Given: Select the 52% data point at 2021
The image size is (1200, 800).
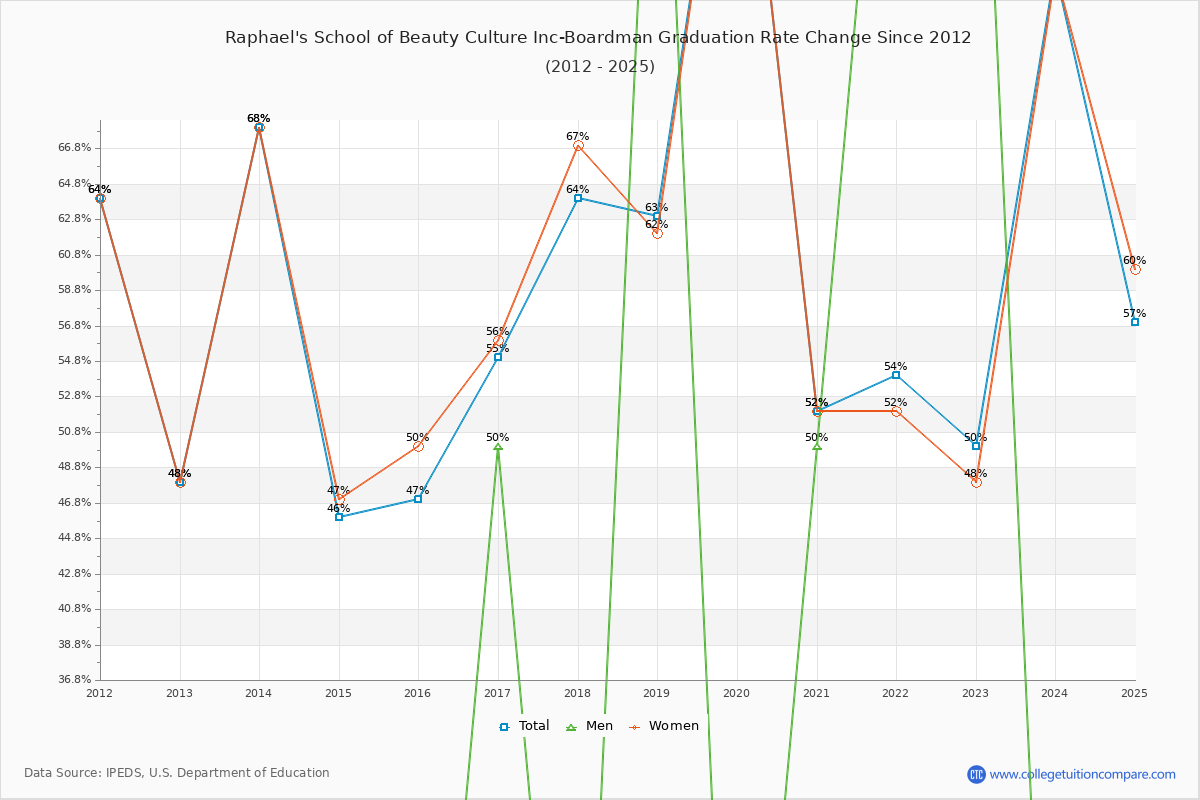Looking at the screenshot, I should (x=817, y=411).
